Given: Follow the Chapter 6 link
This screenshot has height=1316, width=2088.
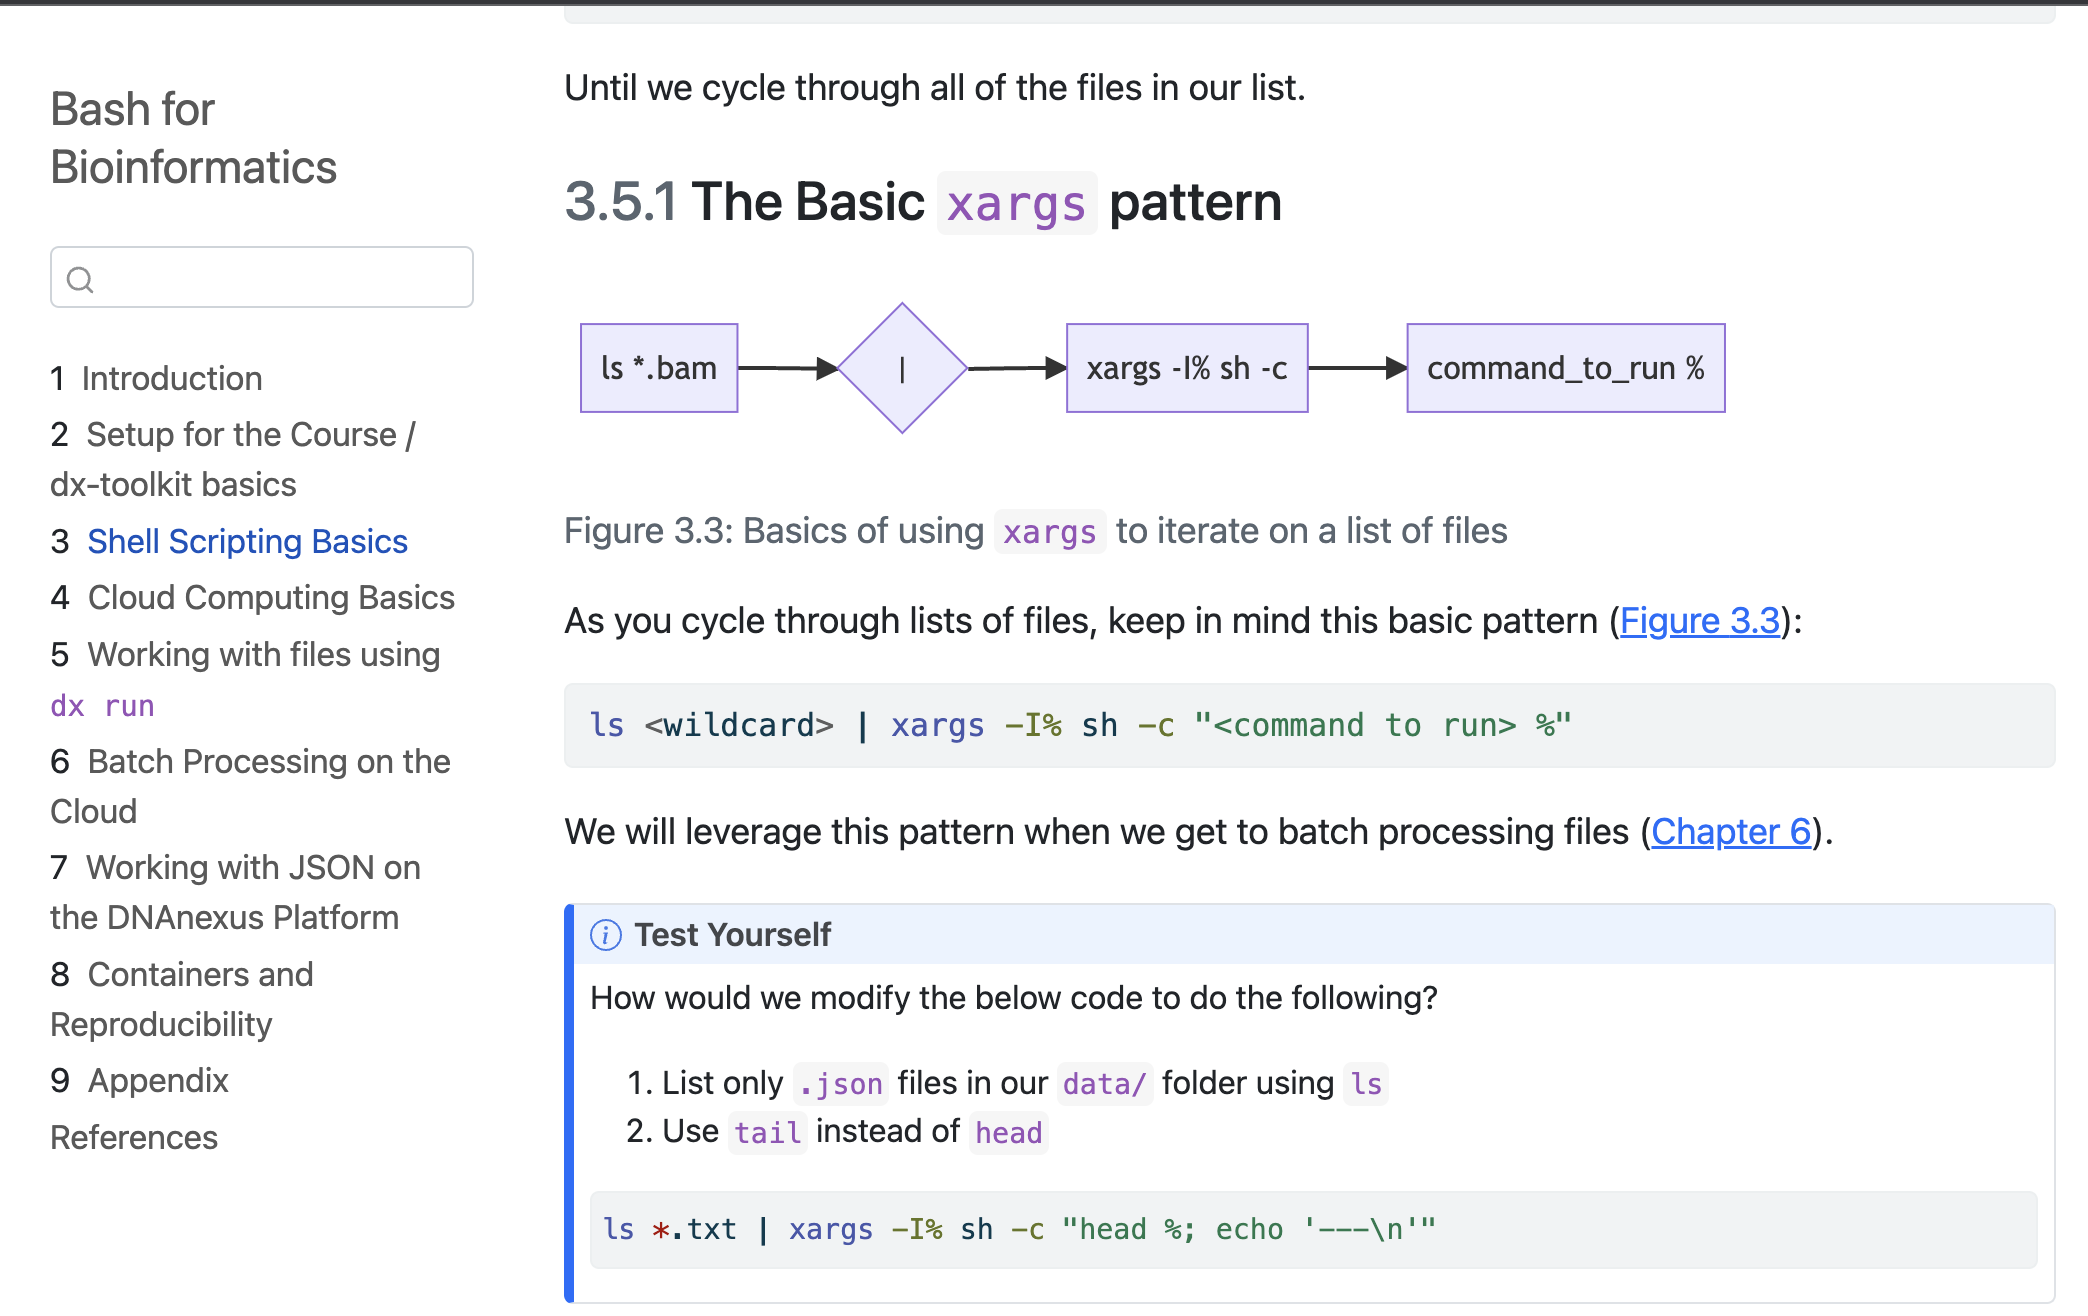Looking at the screenshot, I should [1730, 832].
